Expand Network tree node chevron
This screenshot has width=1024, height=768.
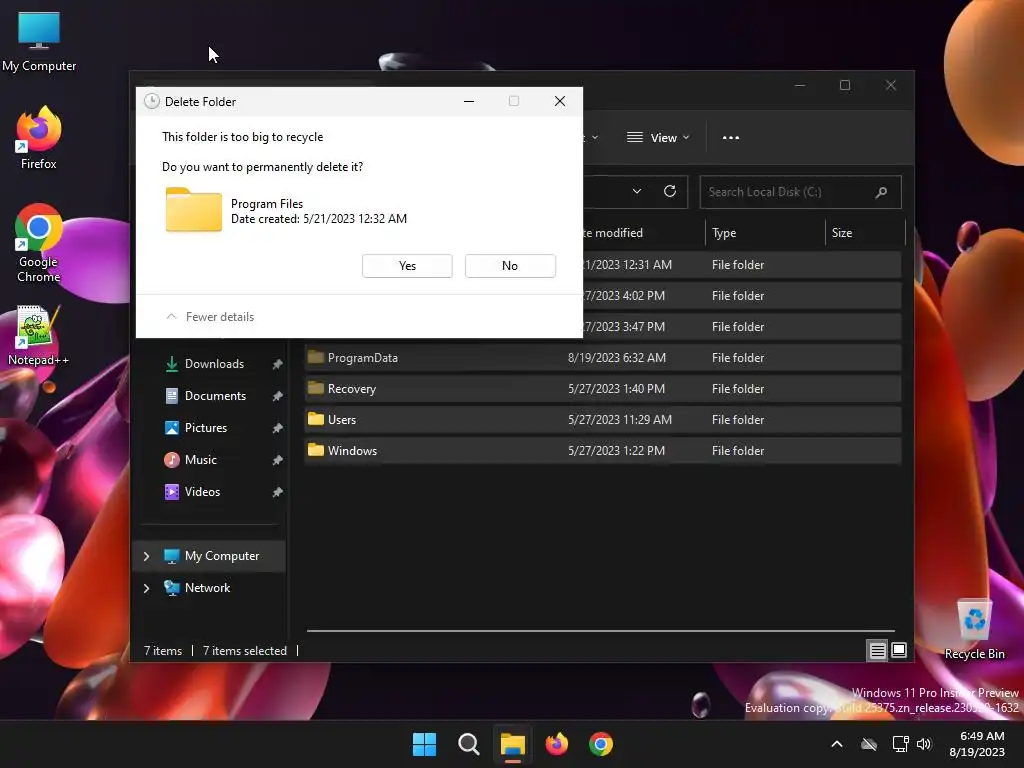(x=146, y=588)
